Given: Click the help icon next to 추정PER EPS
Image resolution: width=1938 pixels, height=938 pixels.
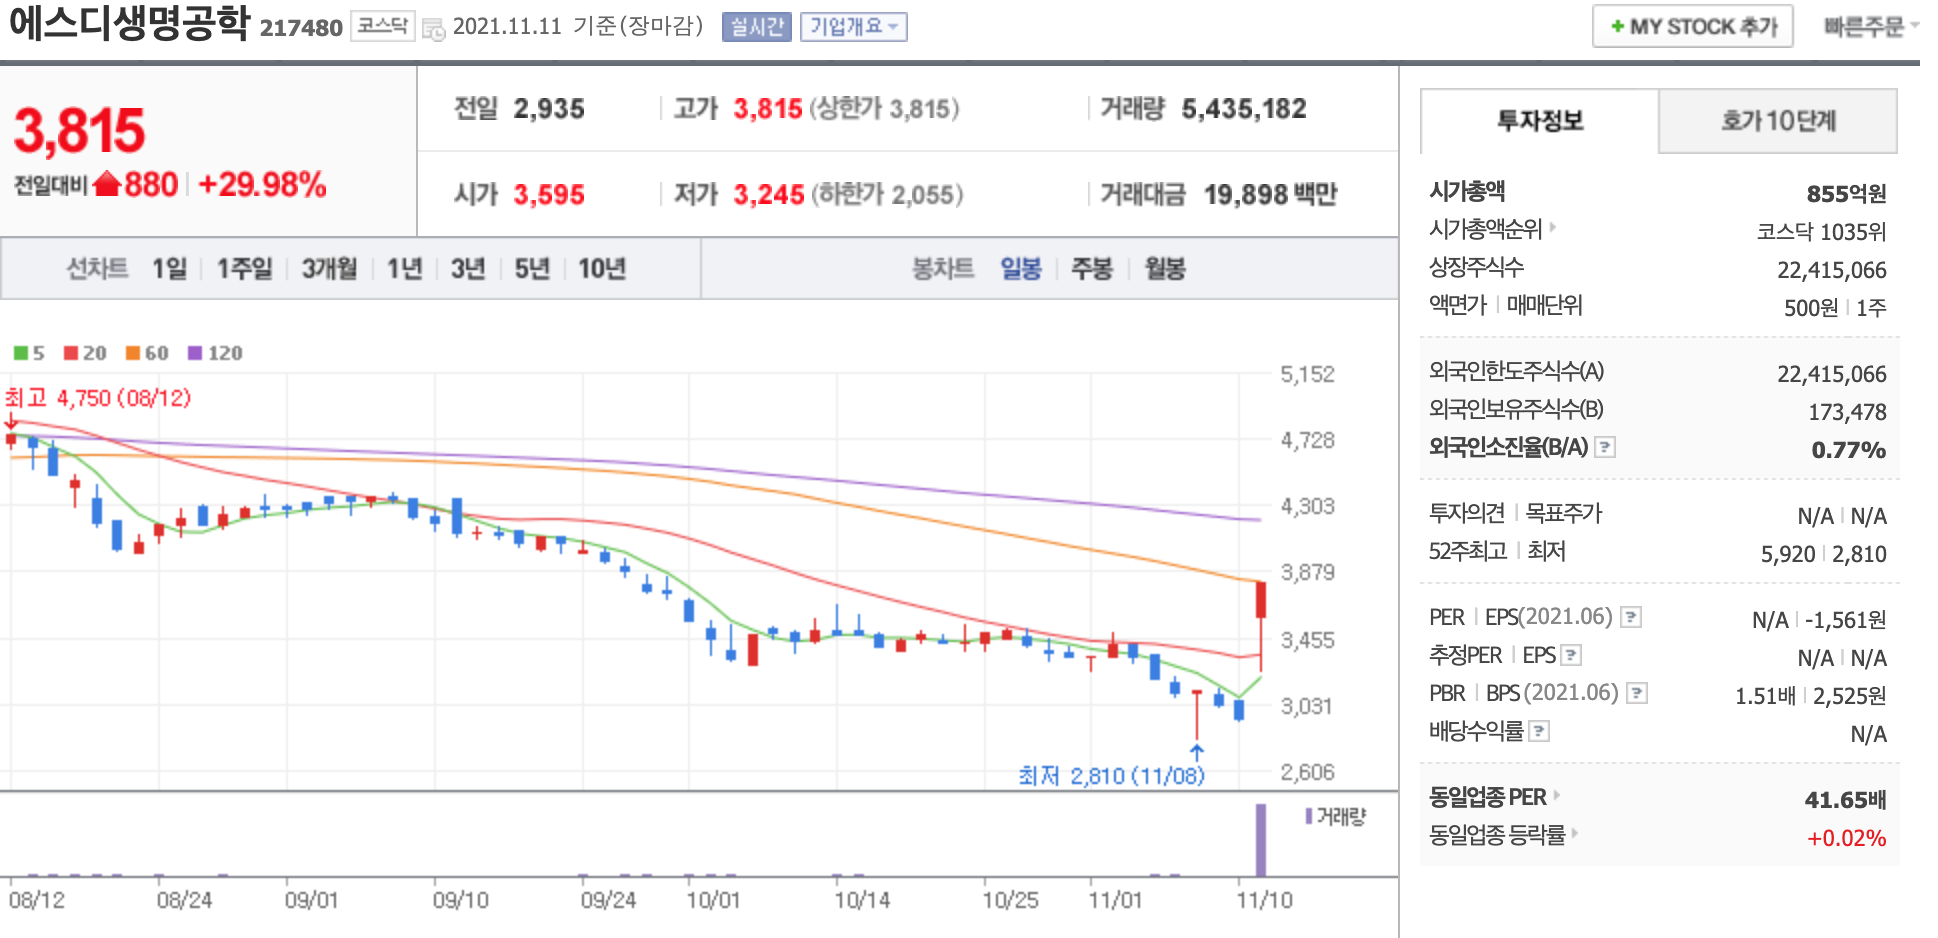Looking at the screenshot, I should (x=1571, y=655).
